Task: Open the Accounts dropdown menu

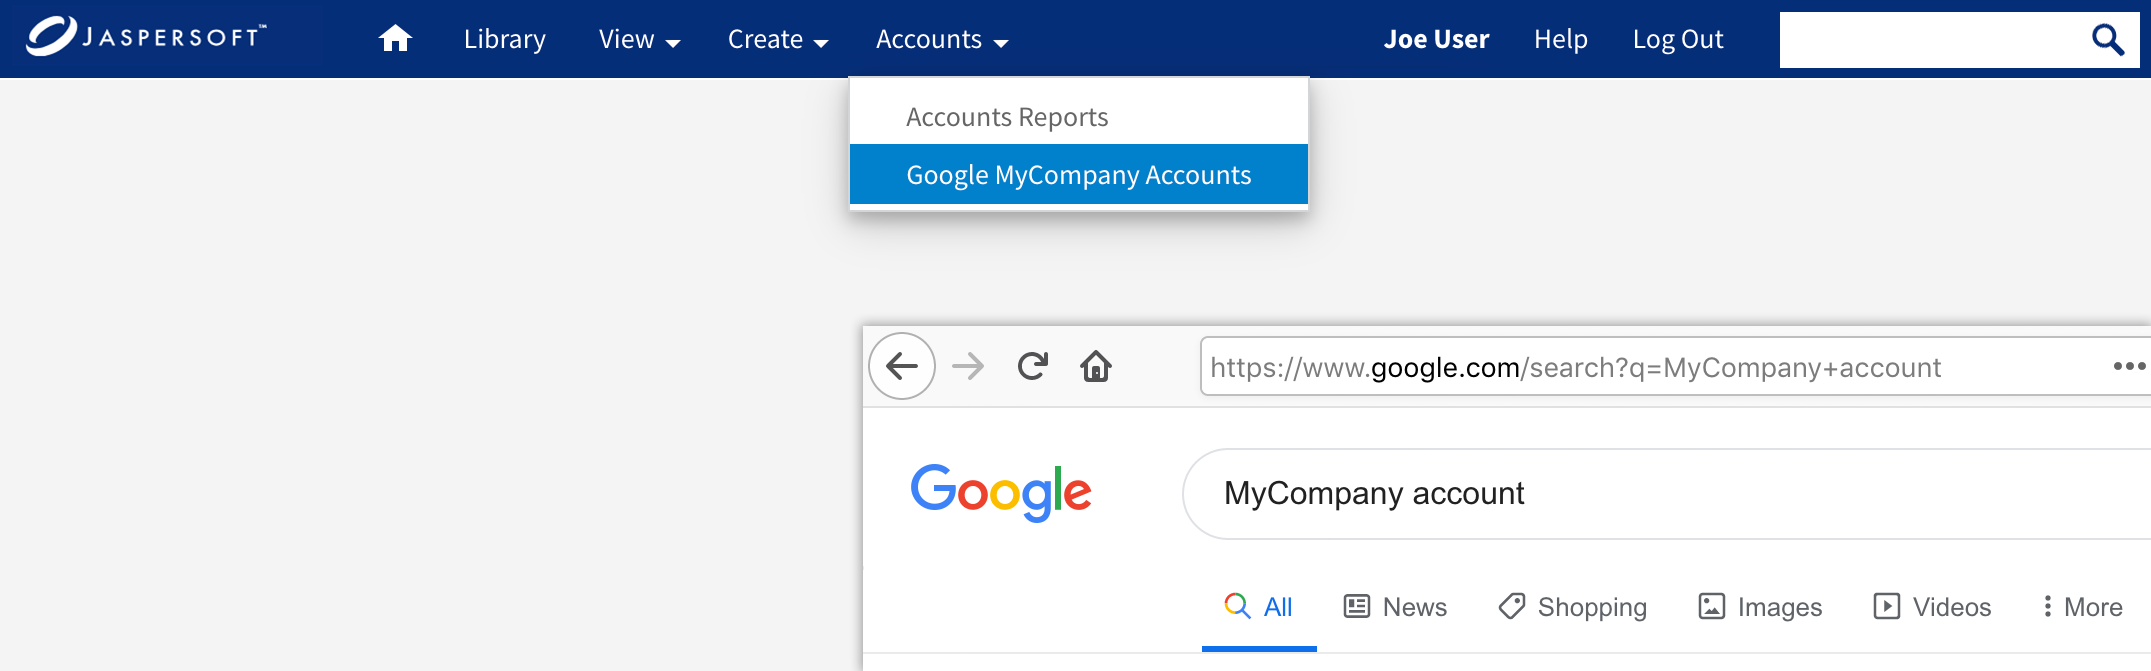Action: coord(942,39)
